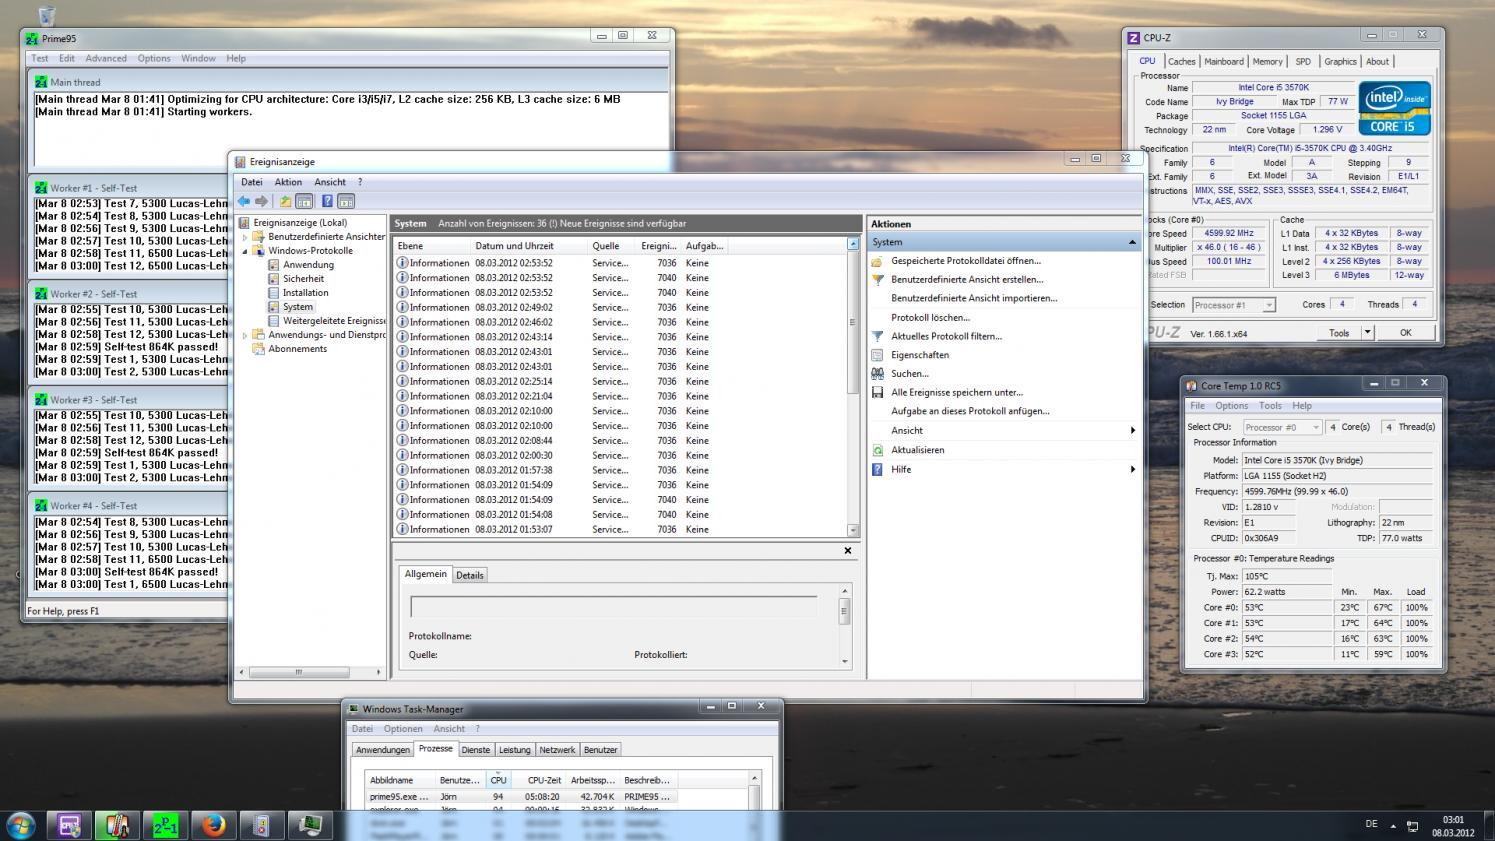This screenshot has width=1495, height=841.
Task: Toggle the action pane toolbar icon
Action: pos(346,201)
